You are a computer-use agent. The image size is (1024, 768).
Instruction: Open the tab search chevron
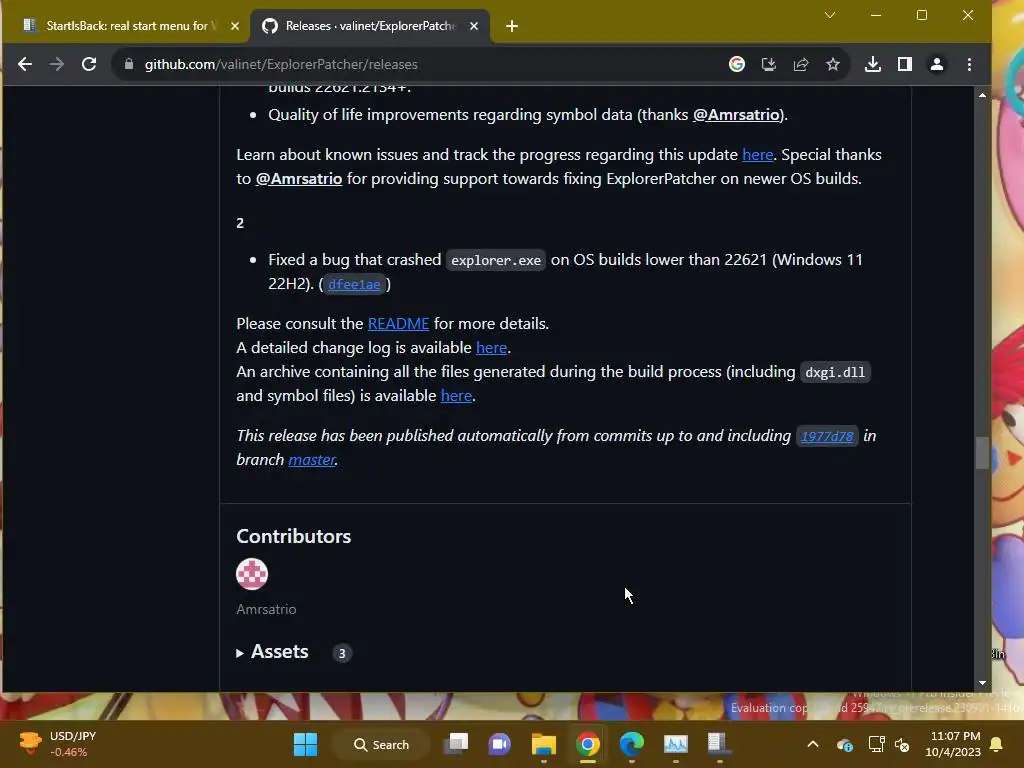[829, 15]
